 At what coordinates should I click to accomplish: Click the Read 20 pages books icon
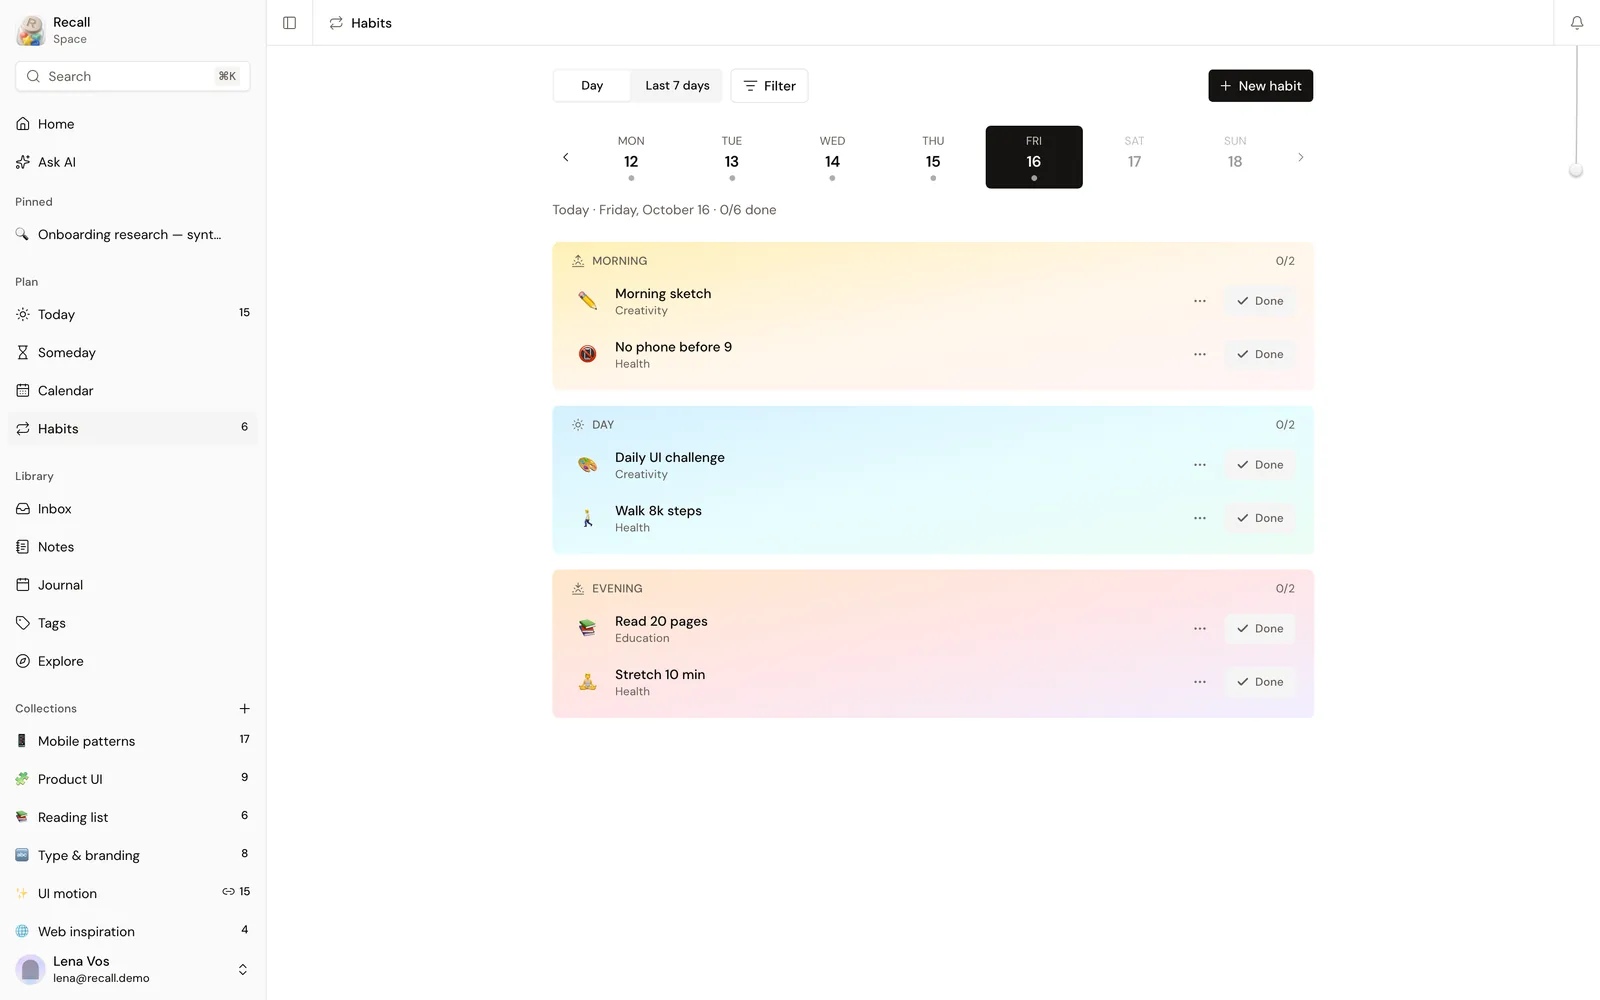point(588,629)
